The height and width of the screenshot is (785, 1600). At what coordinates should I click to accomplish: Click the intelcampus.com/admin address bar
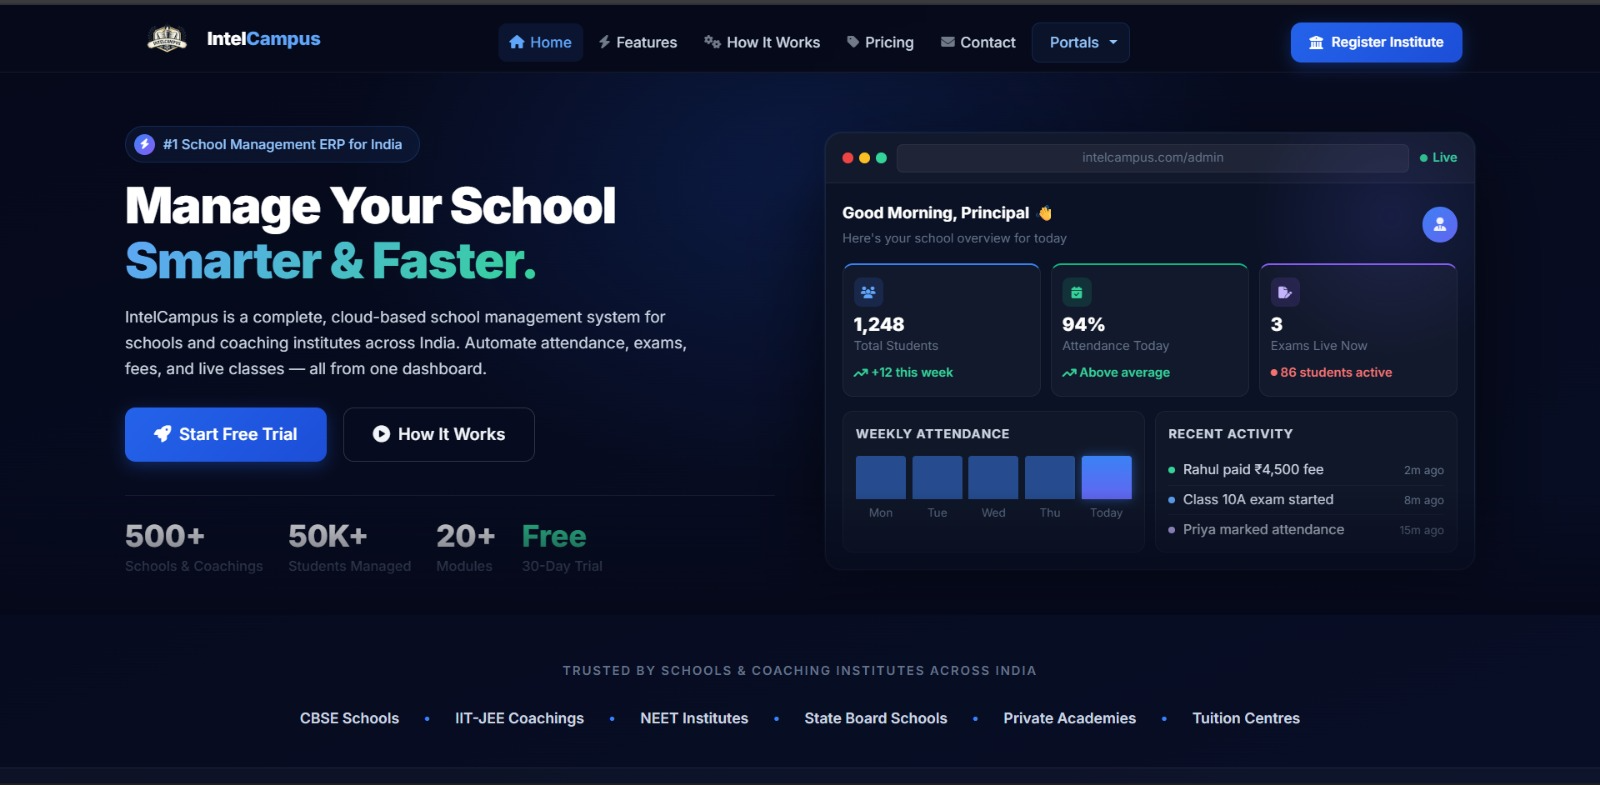(x=1152, y=158)
